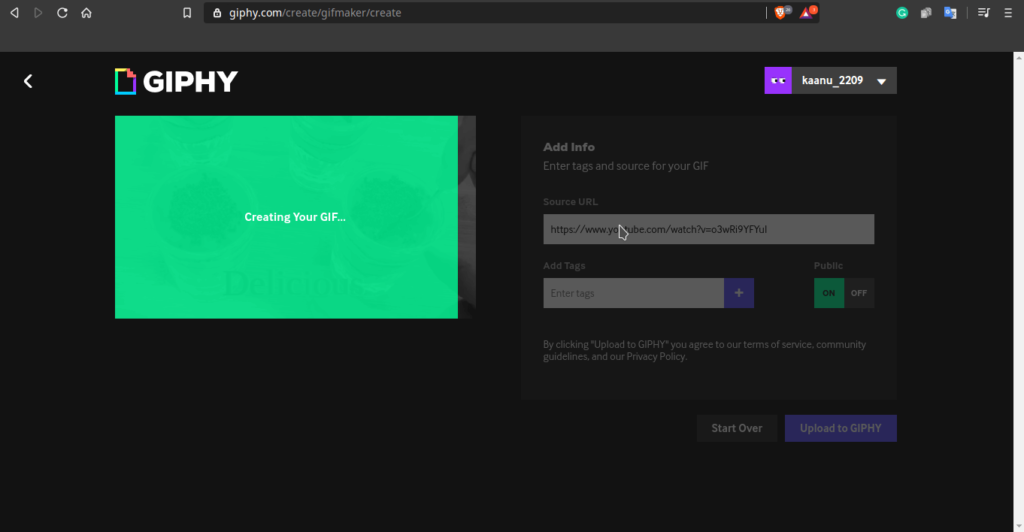Click the page scrollbar up arrow
This screenshot has height=532, width=1024.
[x=1018, y=57]
